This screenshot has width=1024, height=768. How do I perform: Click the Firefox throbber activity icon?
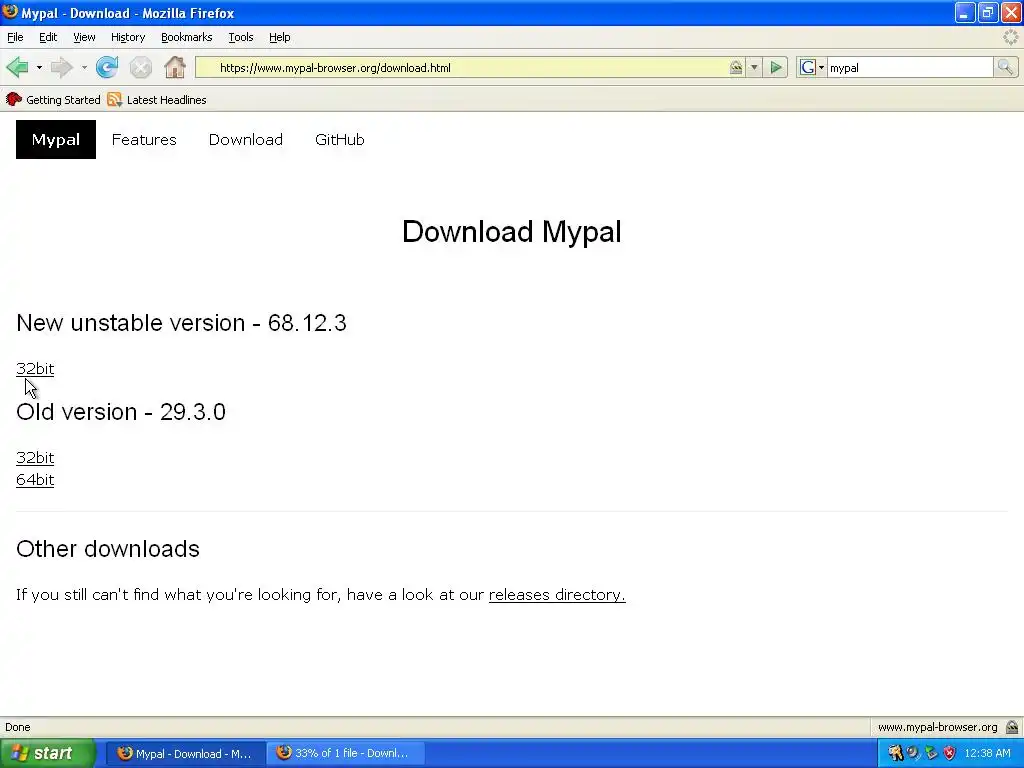(x=1010, y=37)
